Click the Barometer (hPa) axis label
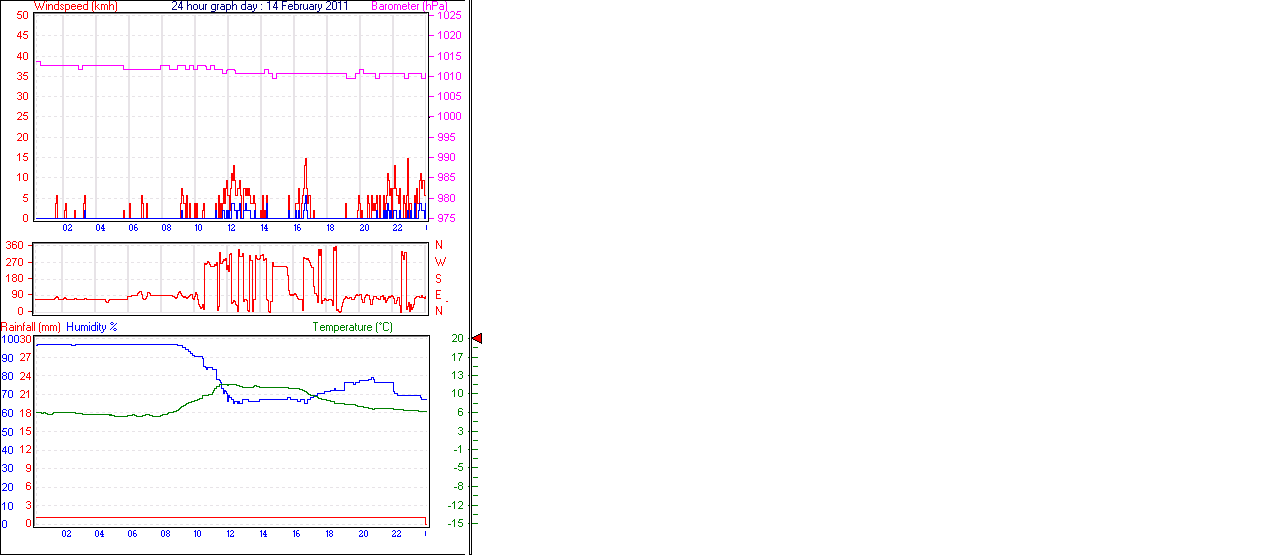 pyautogui.click(x=409, y=6)
